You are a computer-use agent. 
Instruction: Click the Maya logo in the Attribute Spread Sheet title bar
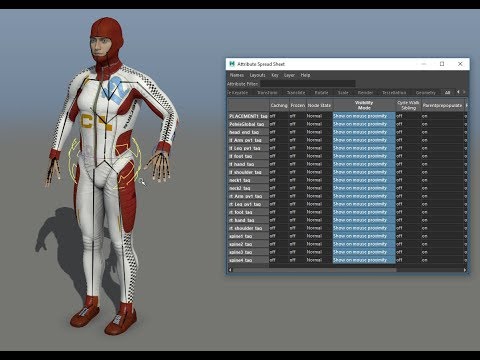[232, 64]
